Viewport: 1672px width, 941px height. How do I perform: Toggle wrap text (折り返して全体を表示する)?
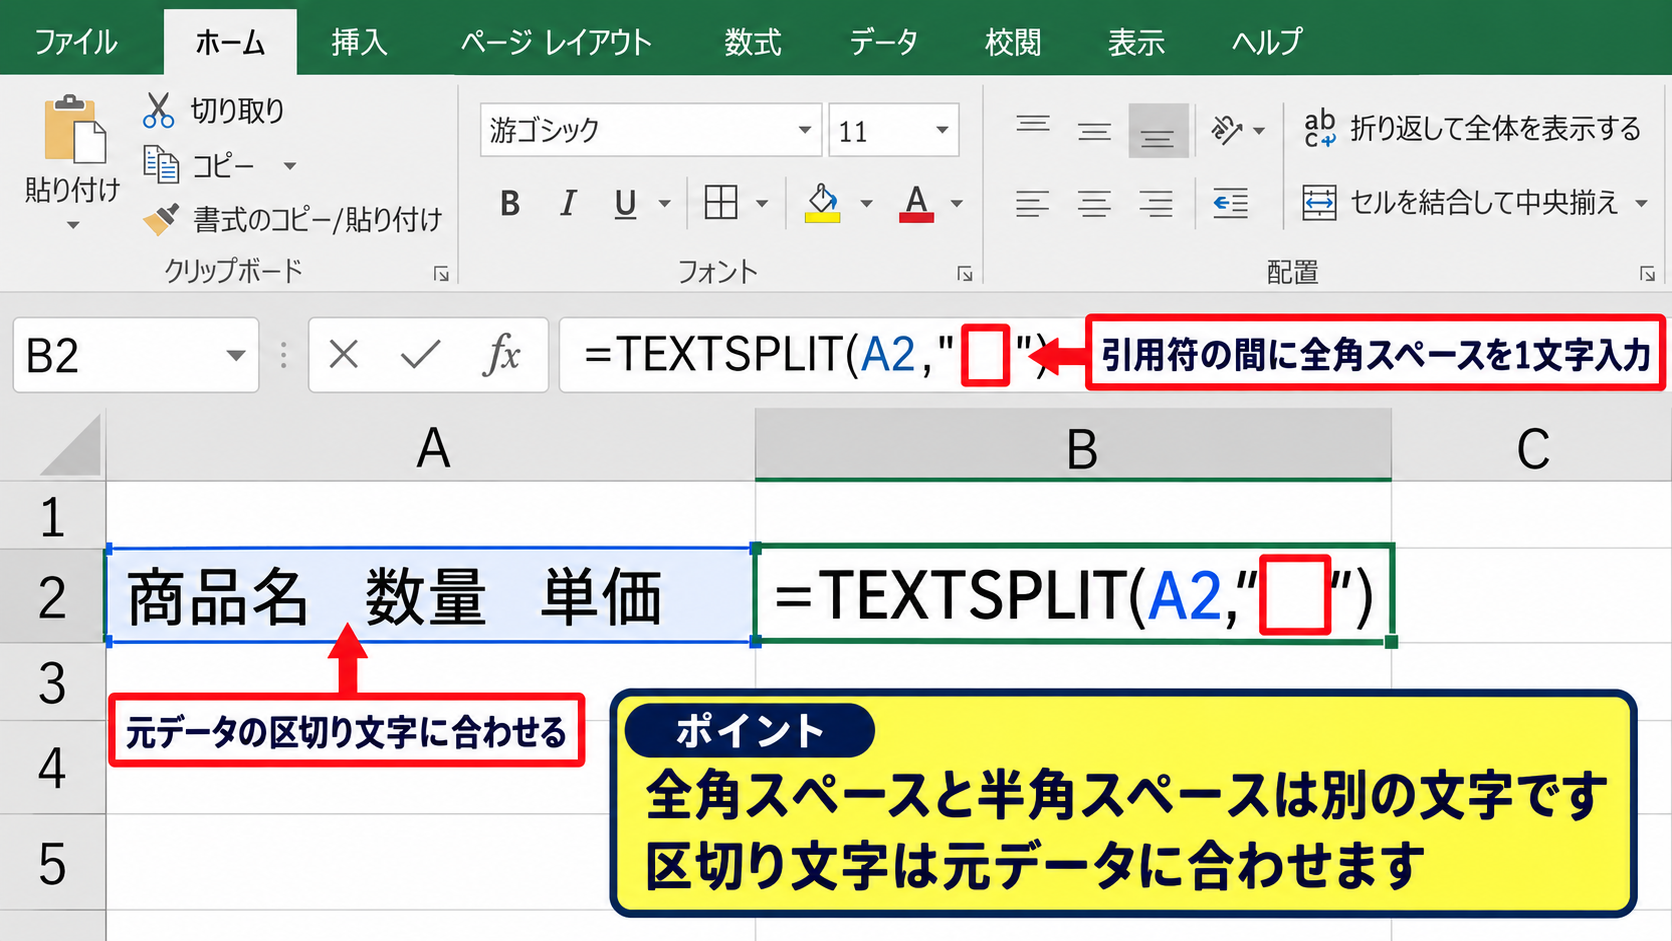click(1473, 129)
